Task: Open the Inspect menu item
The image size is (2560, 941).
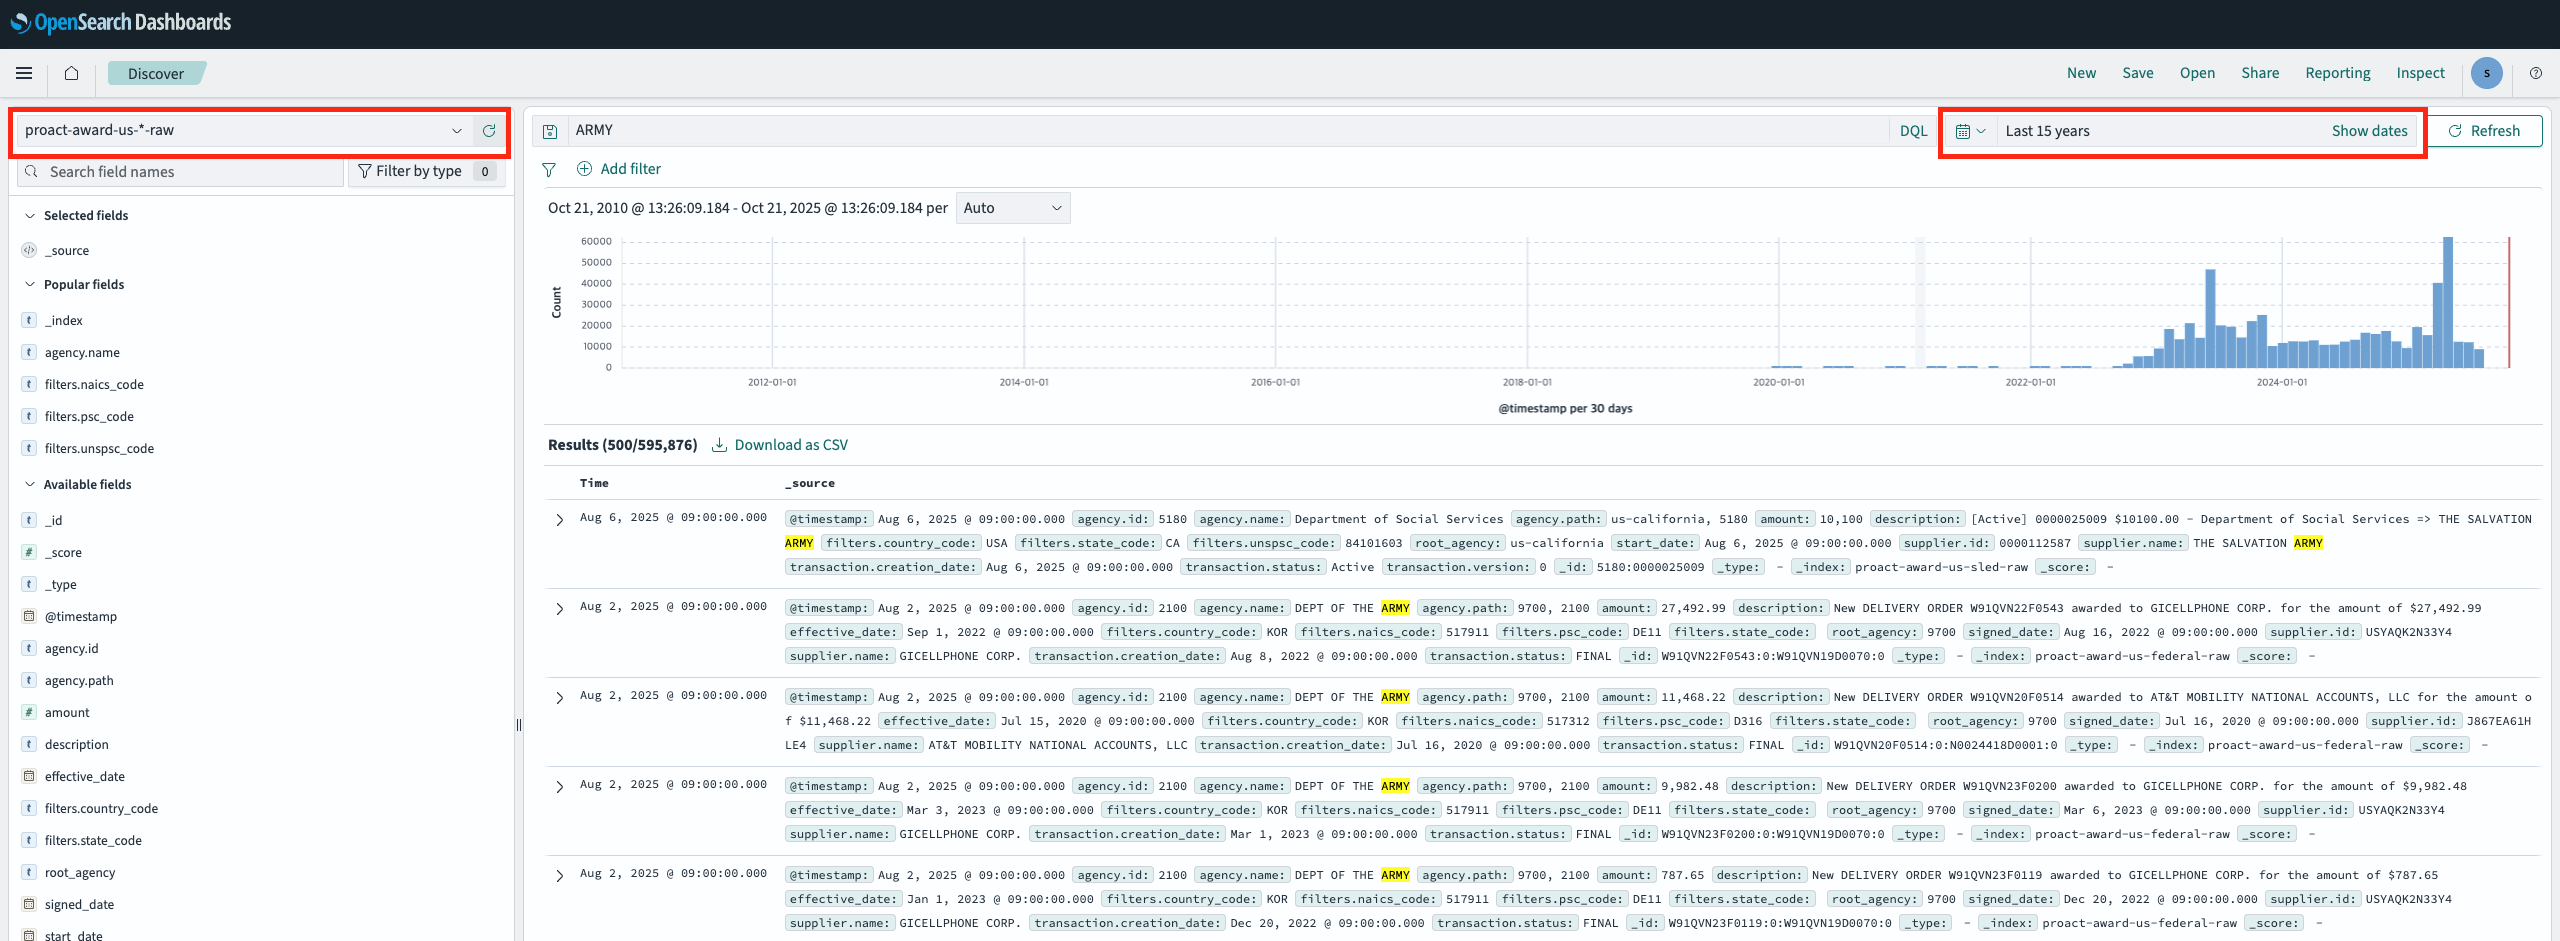Action: point(2420,73)
